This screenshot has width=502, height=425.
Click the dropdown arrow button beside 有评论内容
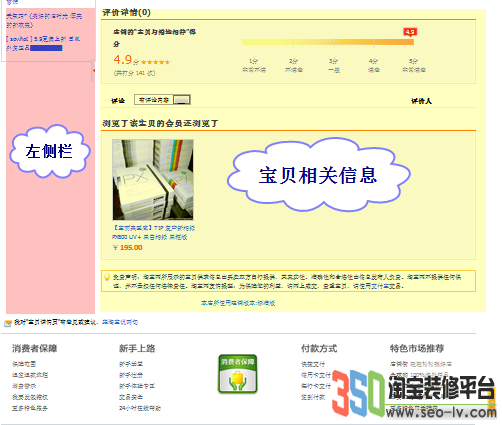(182, 100)
